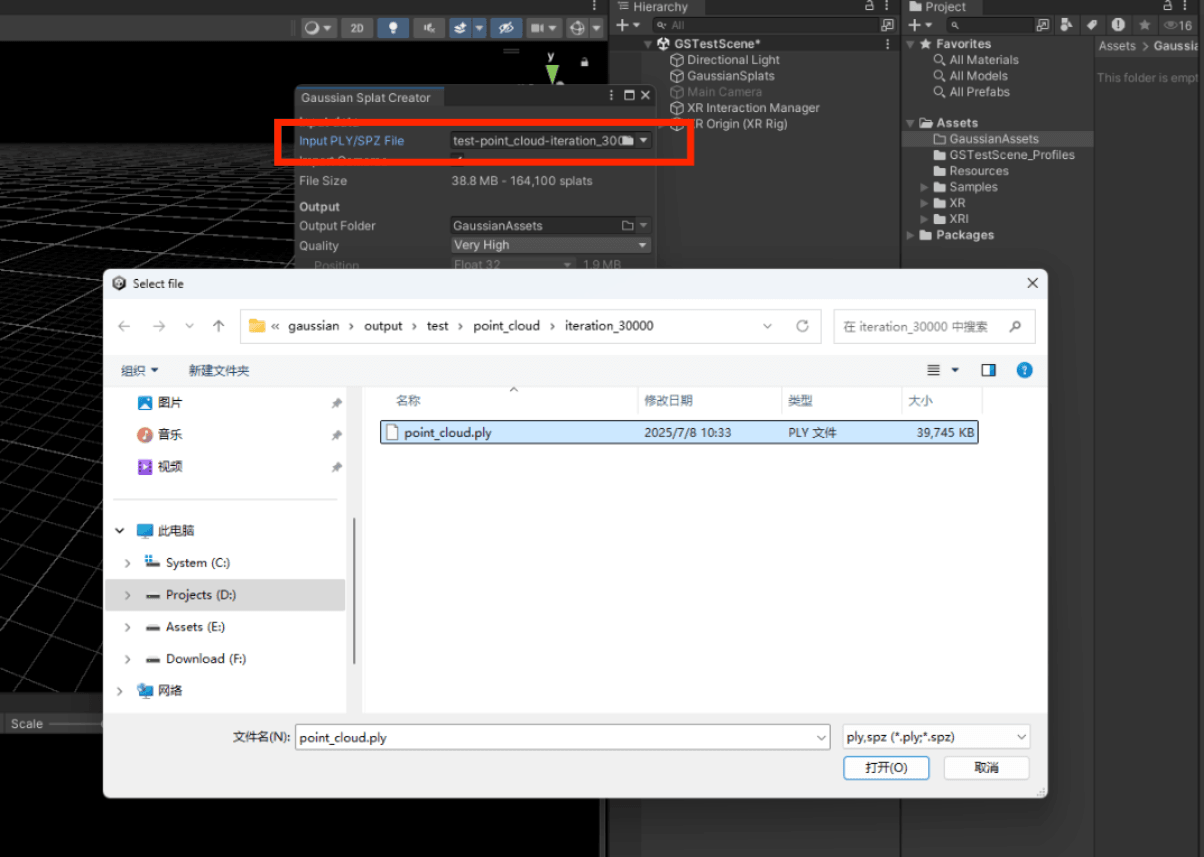
Task: Click the error filter exclamation icon in Project
Action: (x=1118, y=25)
